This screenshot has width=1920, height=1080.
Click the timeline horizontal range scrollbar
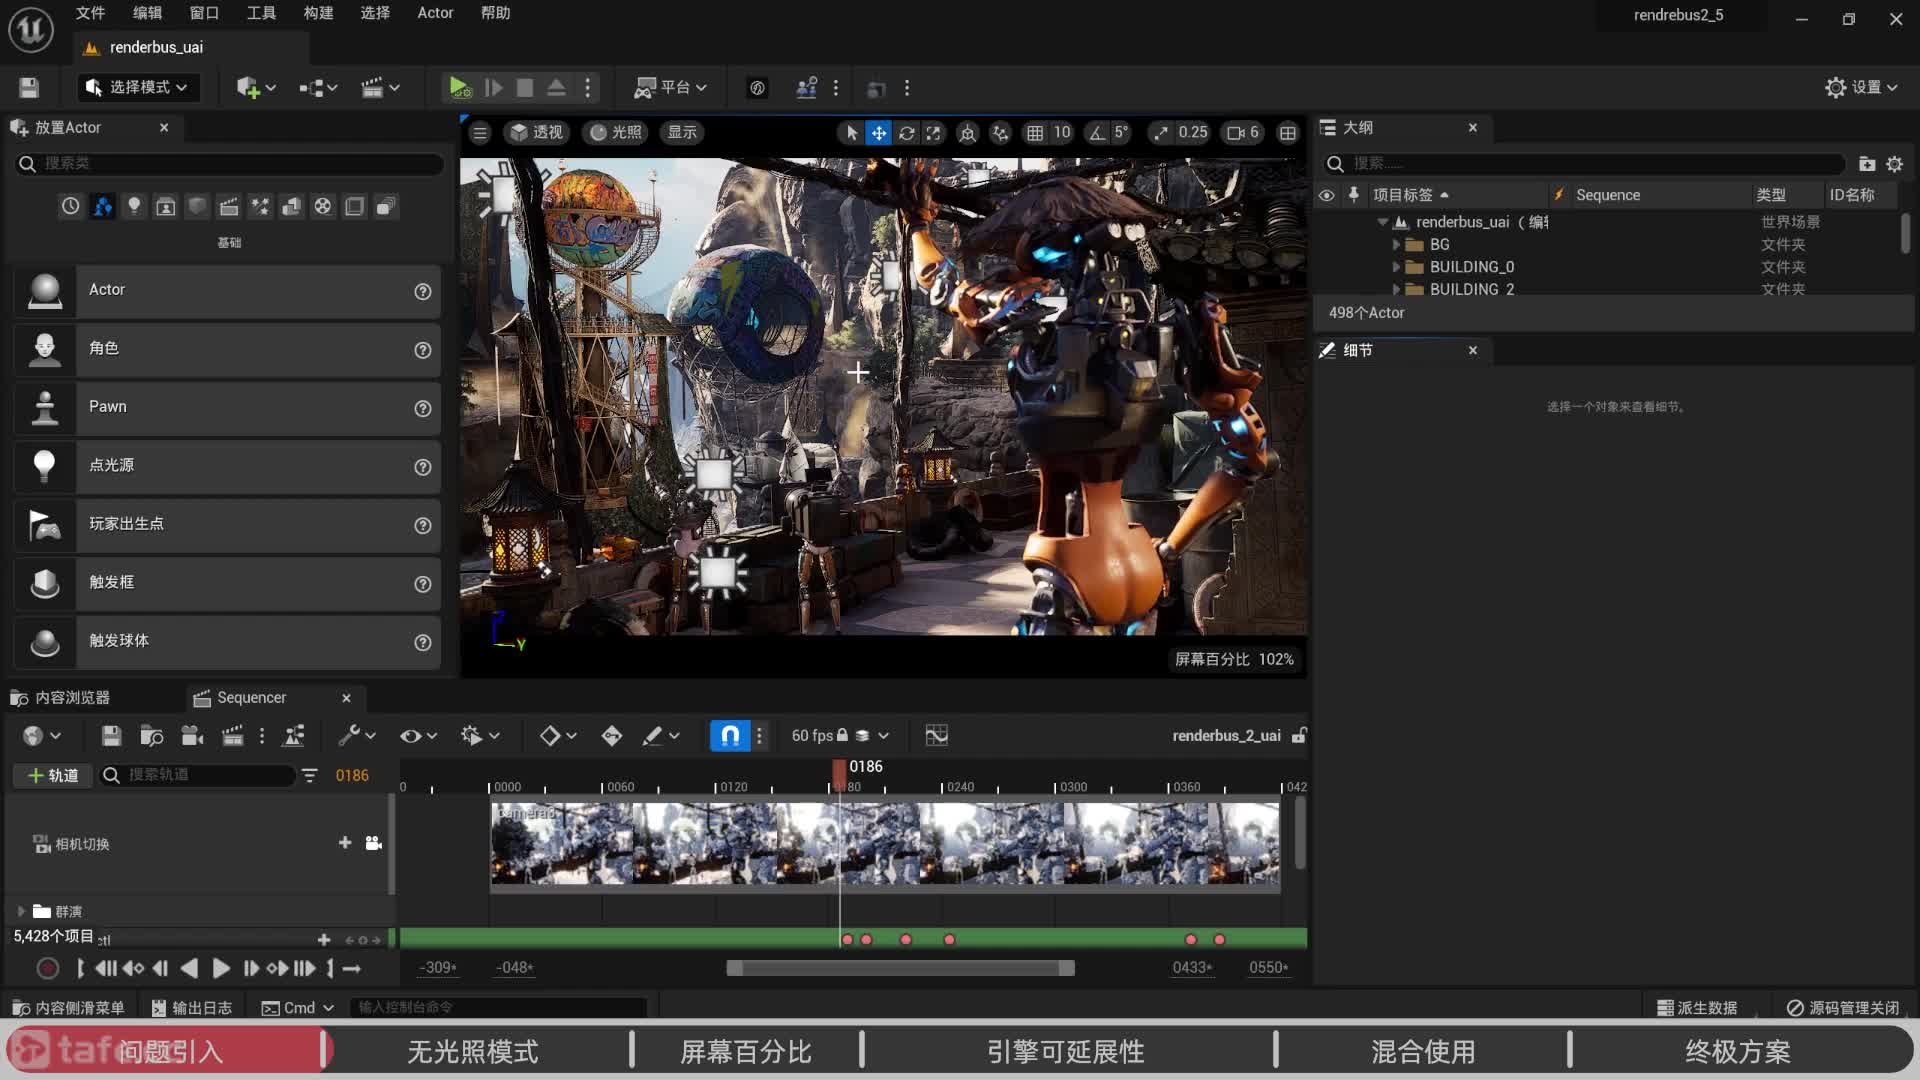900,968
